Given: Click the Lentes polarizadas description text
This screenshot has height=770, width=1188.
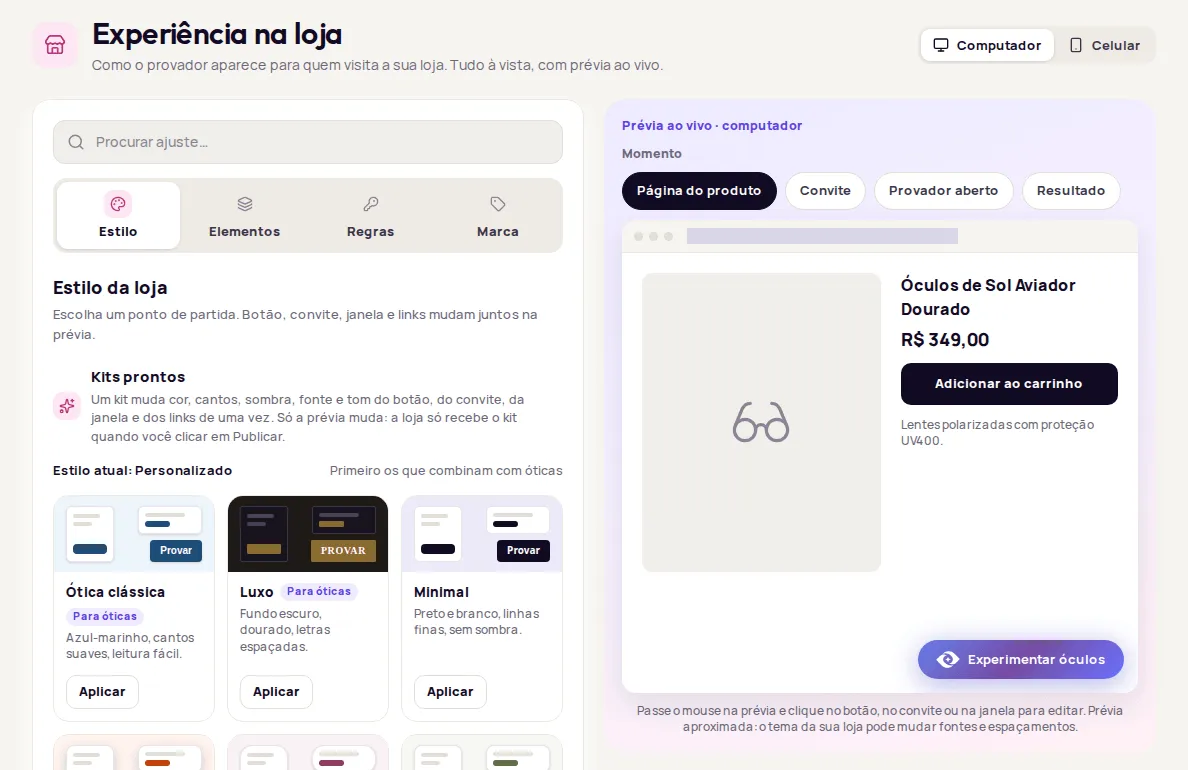Looking at the screenshot, I should [997, 433].
